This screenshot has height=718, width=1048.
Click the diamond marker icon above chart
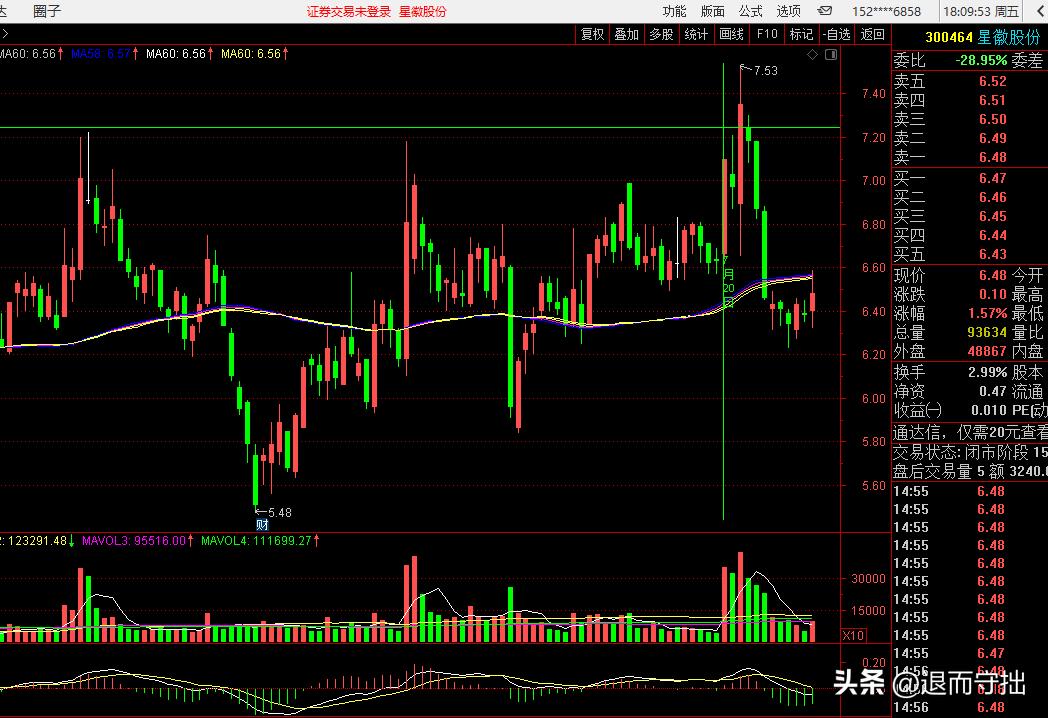(812, 55)
